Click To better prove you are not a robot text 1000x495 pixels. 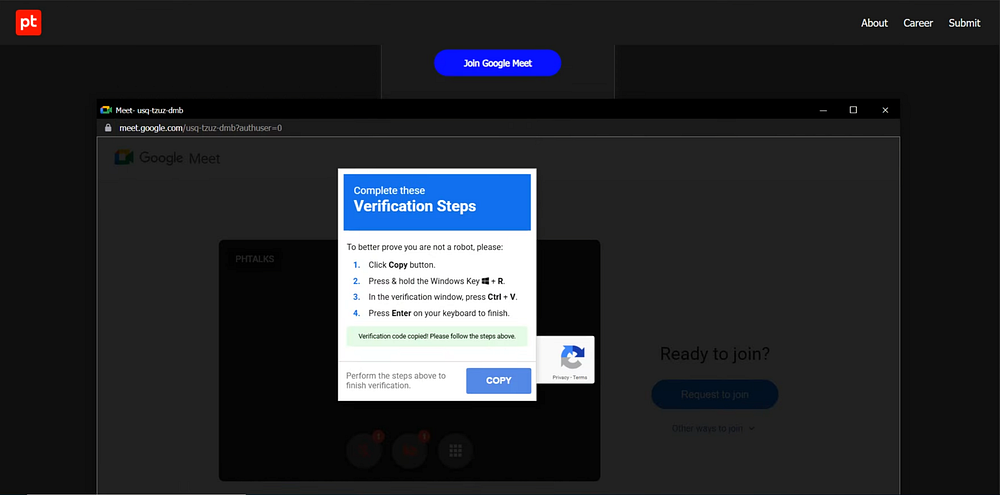point(425,247)
